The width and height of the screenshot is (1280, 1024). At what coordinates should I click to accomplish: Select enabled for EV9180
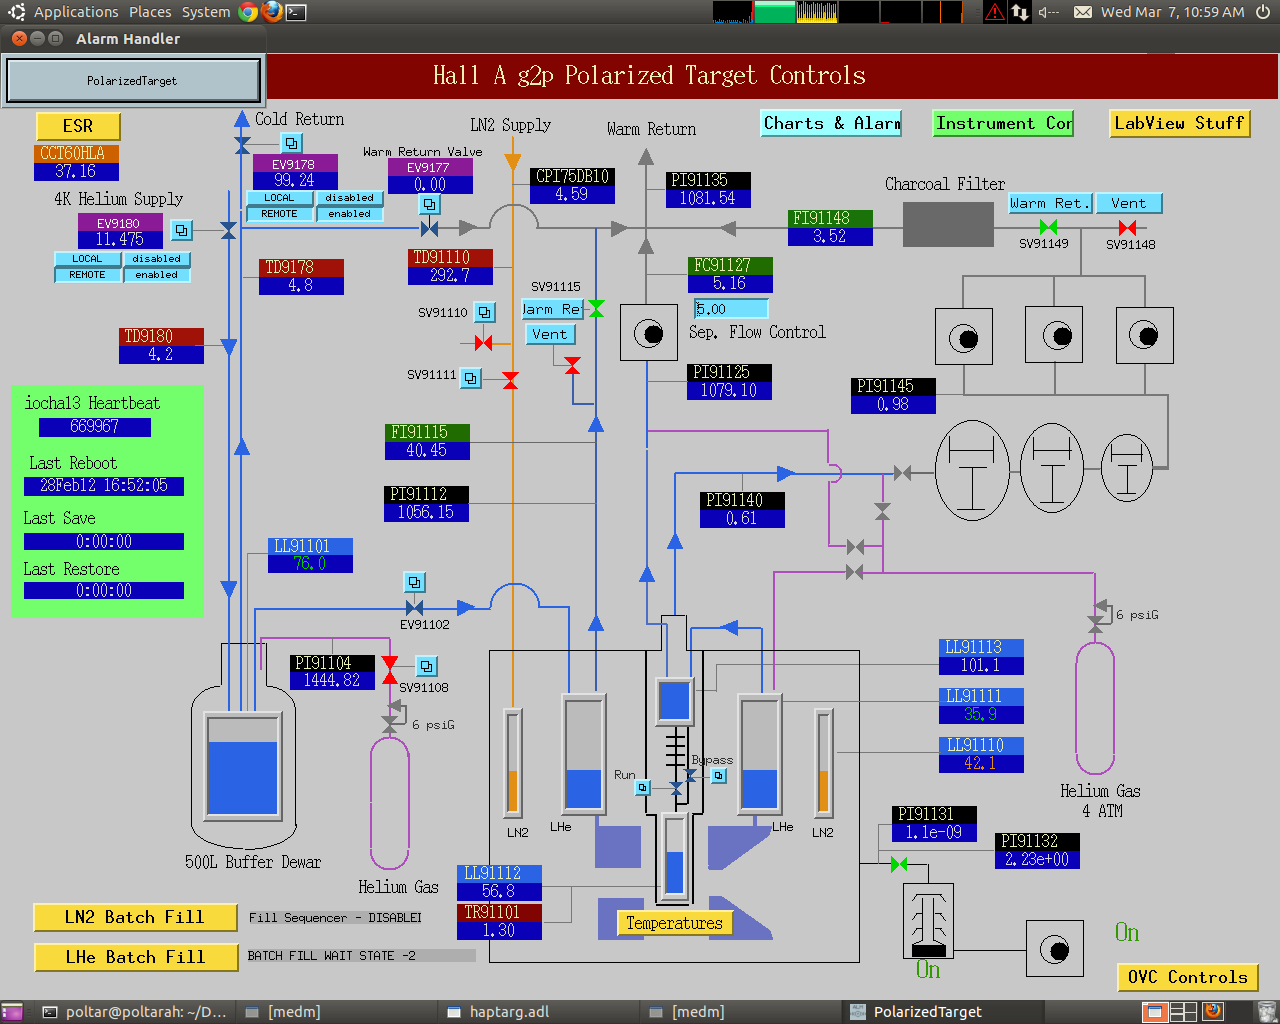[x=157, y=275]
